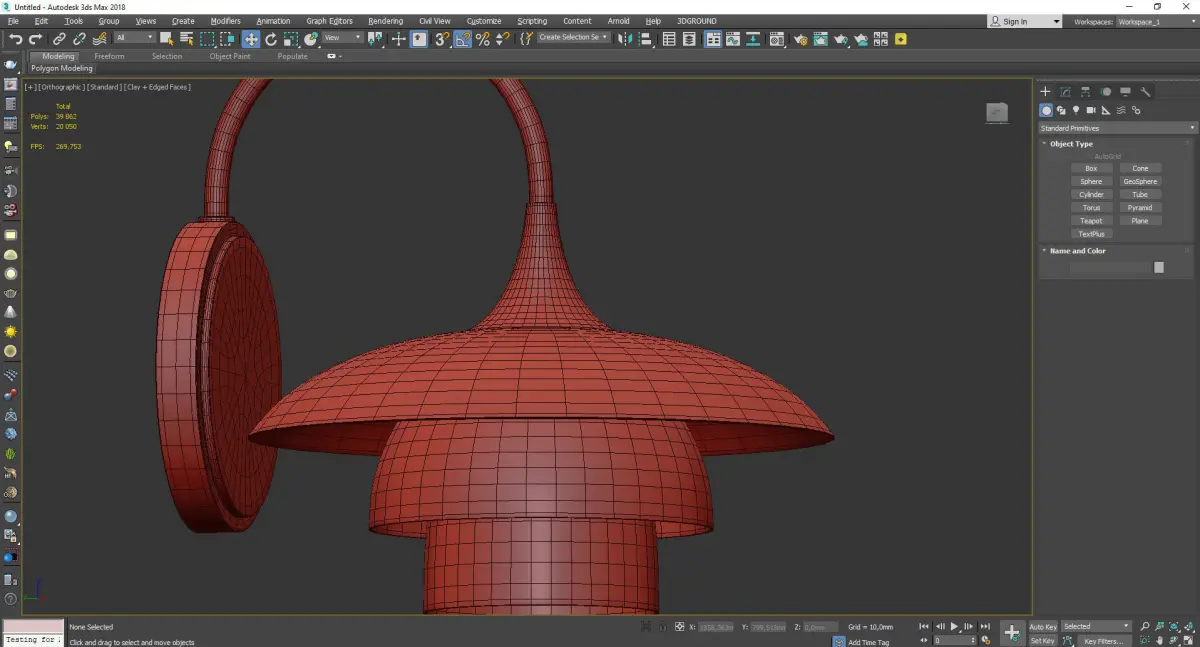The width and height of the screenshot is (1200, 647).
Task: Open the Standard Primitives dropdown
Action: (1117, 128)
